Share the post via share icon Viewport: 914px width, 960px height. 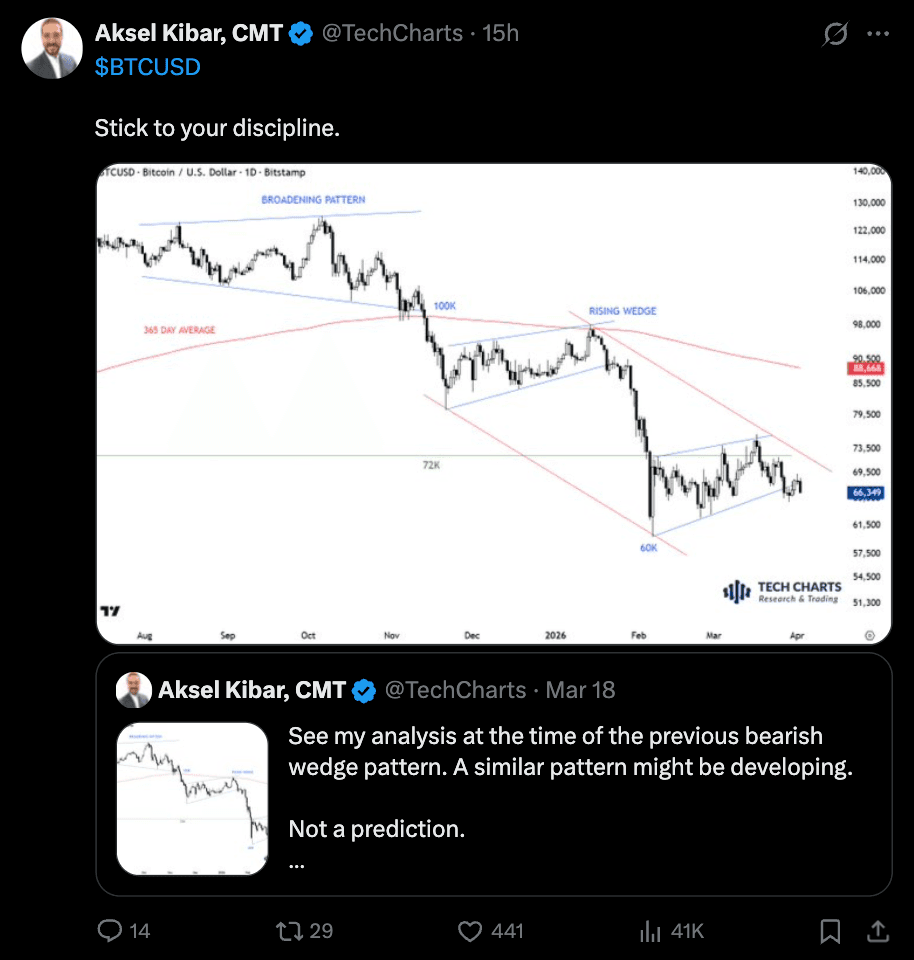point(878,931)
